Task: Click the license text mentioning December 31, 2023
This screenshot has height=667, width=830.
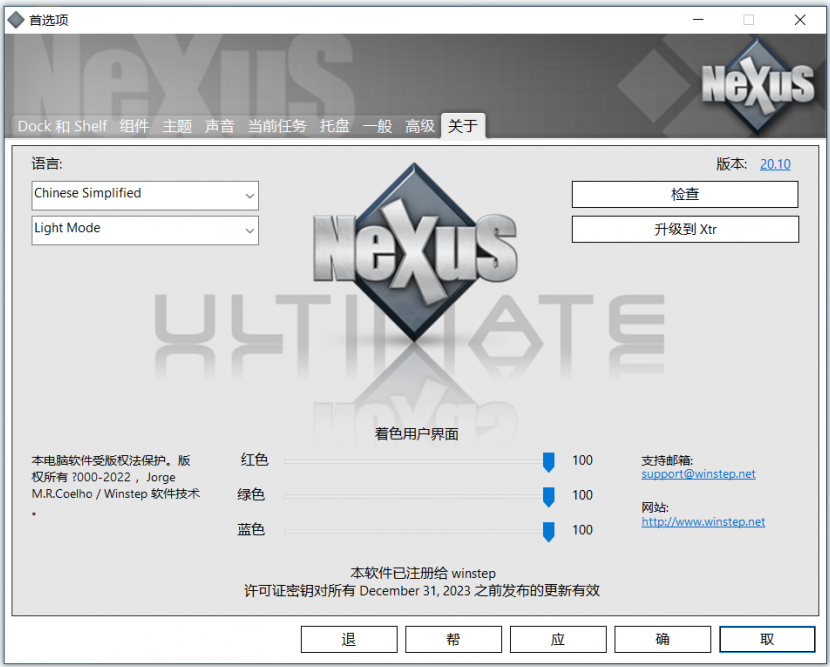Action: coord(422,591)
